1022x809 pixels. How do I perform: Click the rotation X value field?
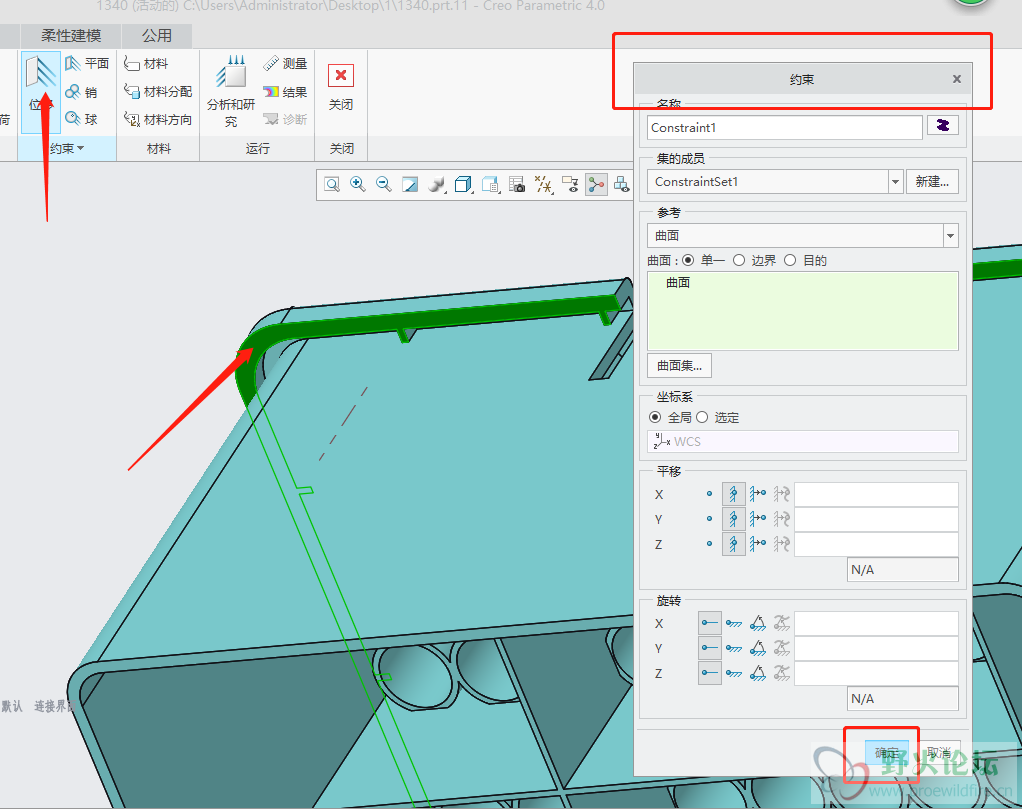877,623
